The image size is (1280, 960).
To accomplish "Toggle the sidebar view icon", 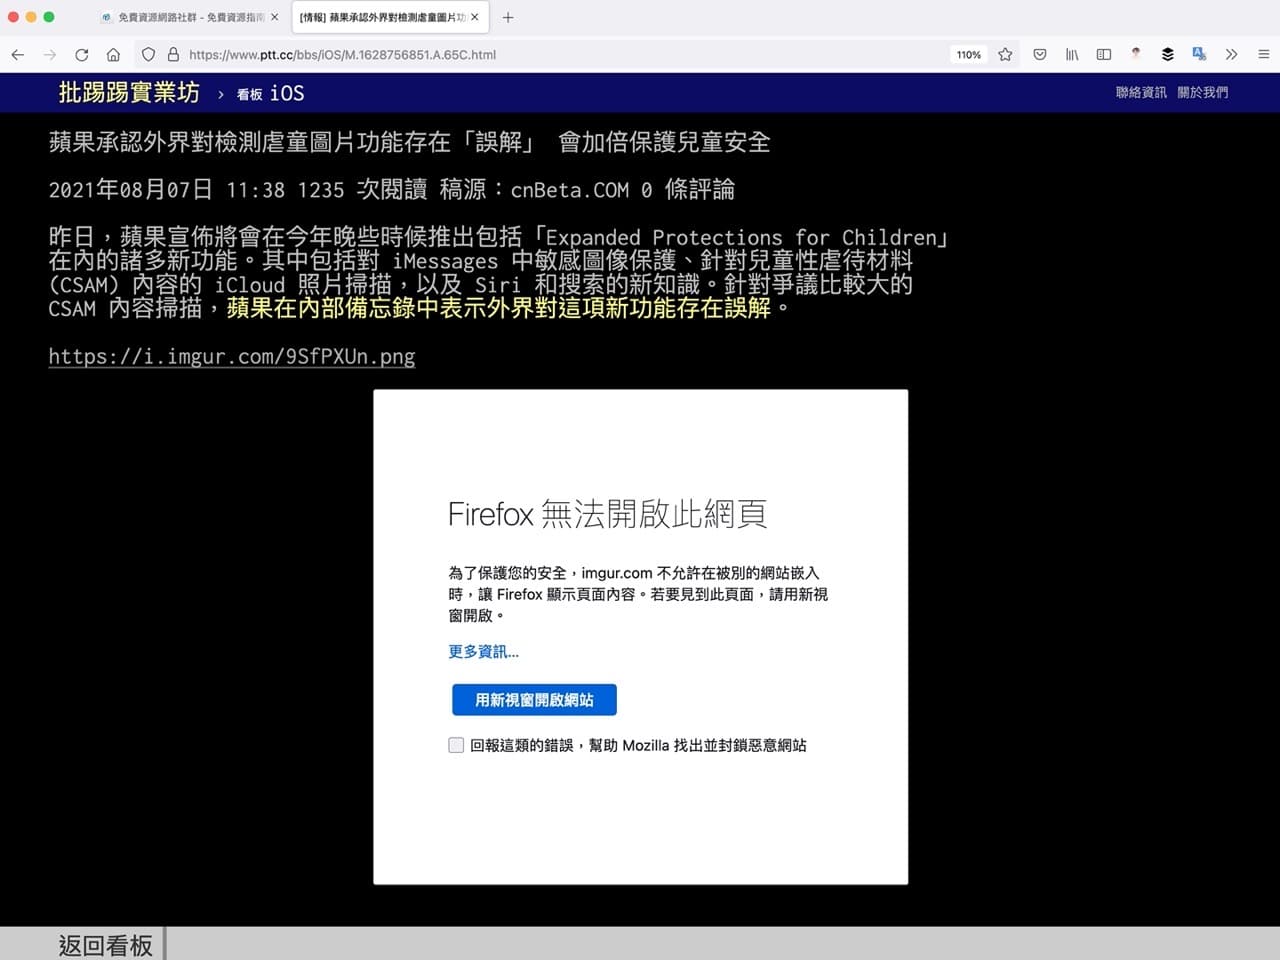I will 1104,54.
